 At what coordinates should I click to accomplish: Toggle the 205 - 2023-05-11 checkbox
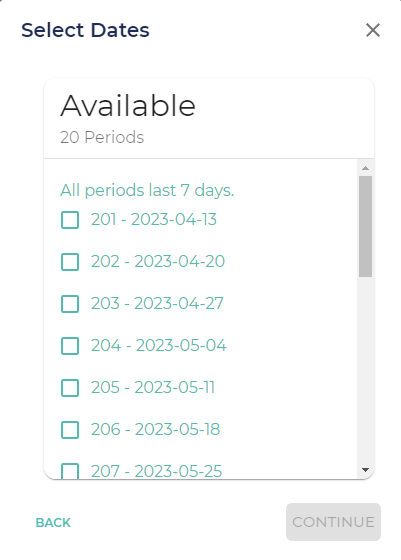click(x=70, y=388)
